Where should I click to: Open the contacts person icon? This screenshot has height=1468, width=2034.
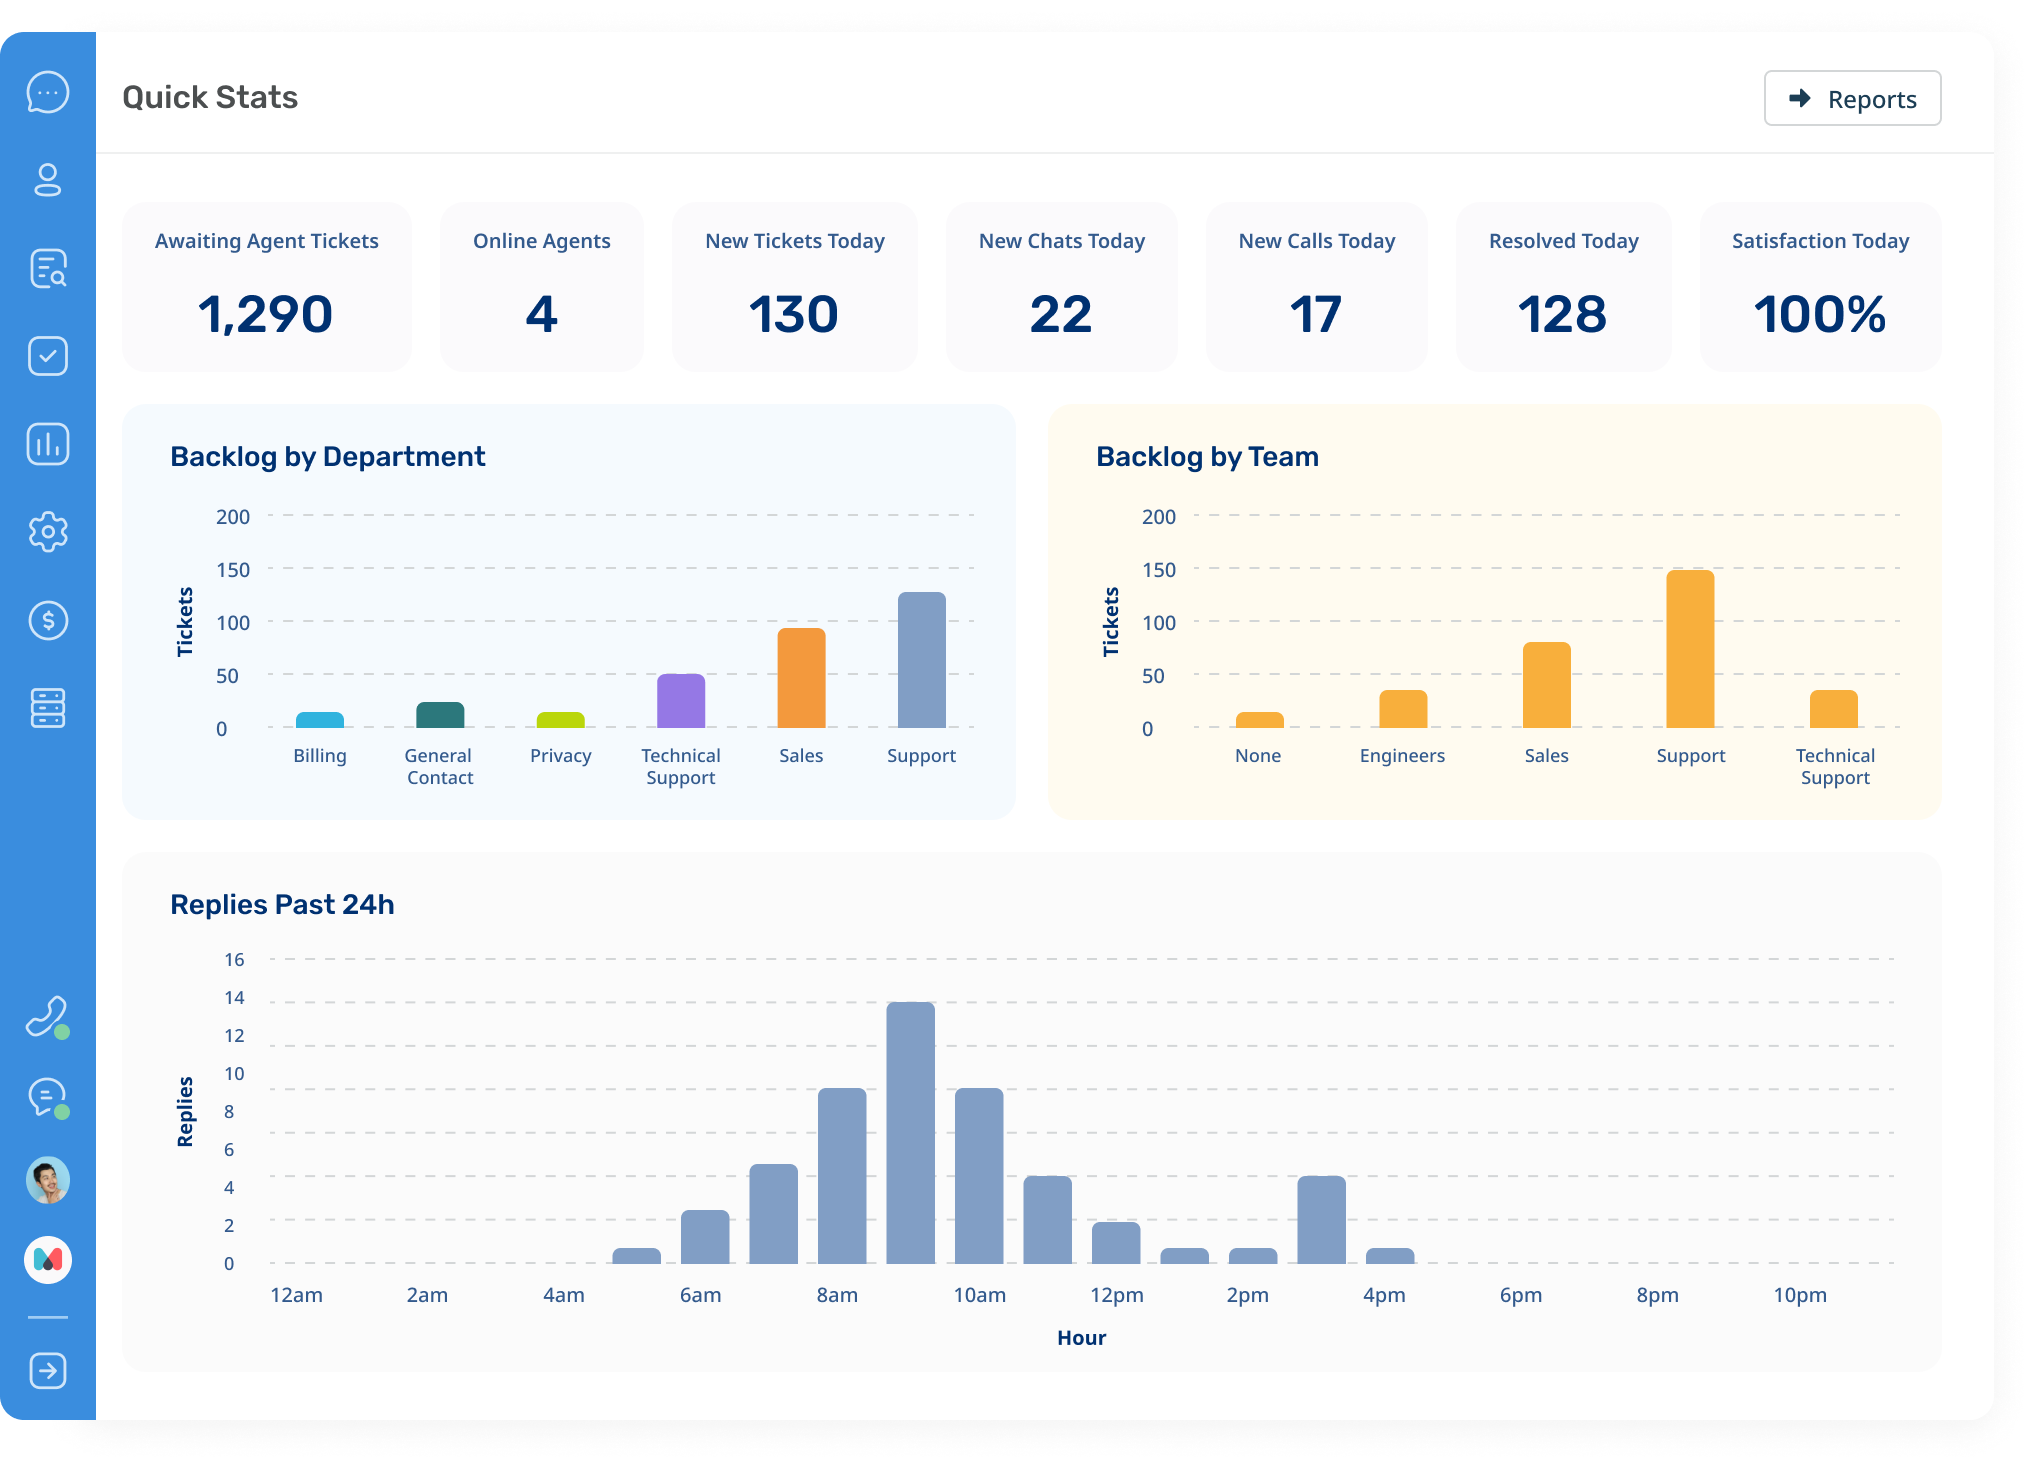[48, 180]
